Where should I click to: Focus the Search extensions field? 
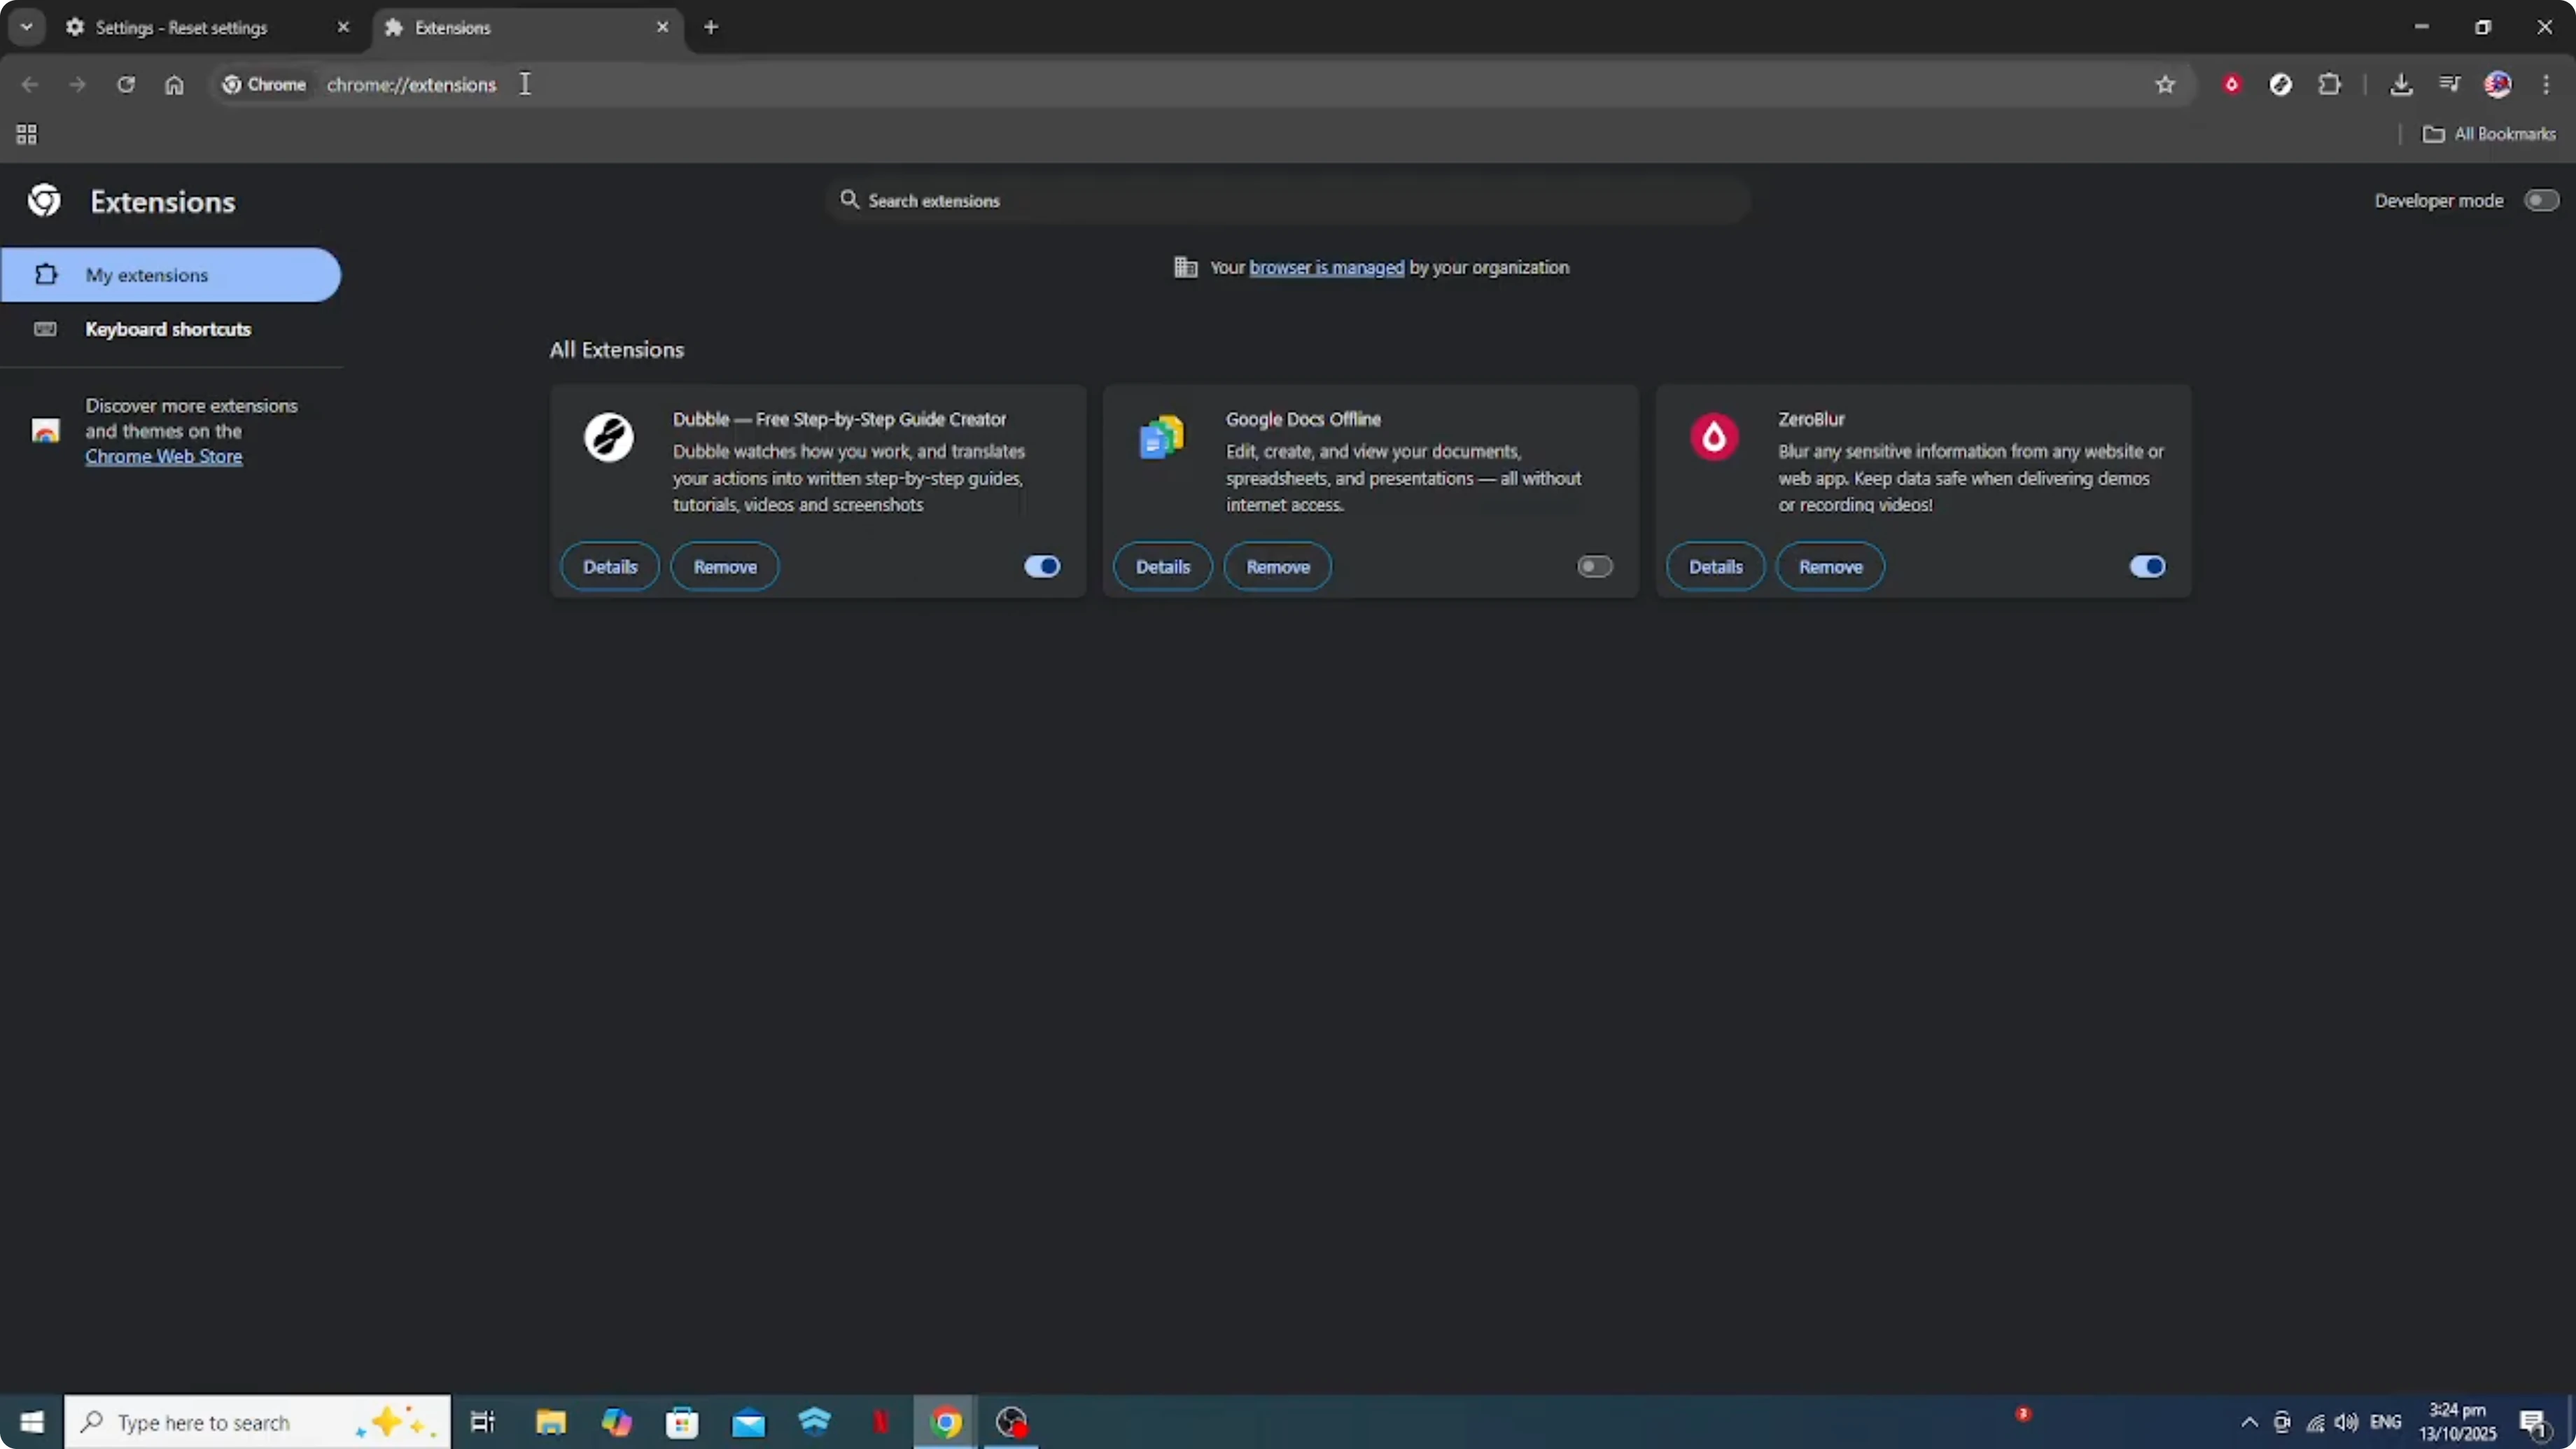coord(1288,200)
